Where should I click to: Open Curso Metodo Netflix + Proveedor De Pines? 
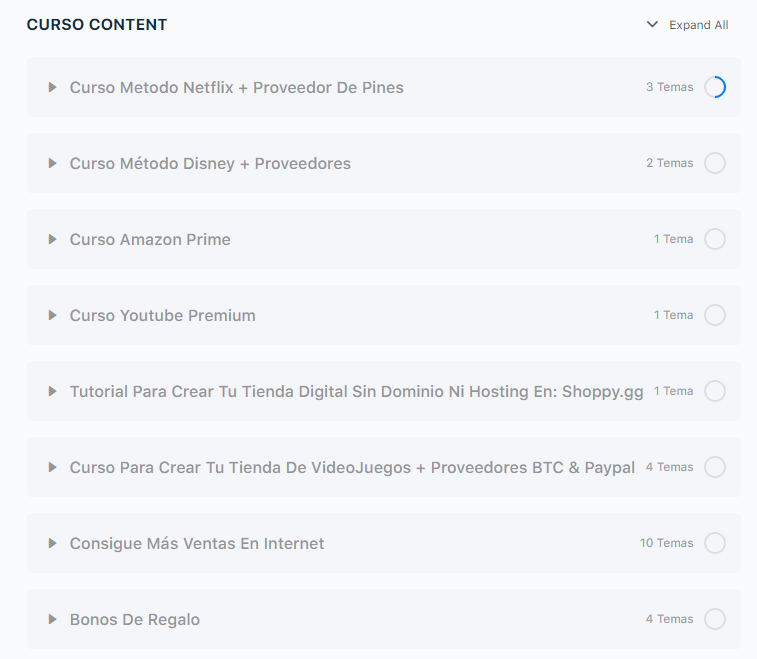(x=237, y=87)
